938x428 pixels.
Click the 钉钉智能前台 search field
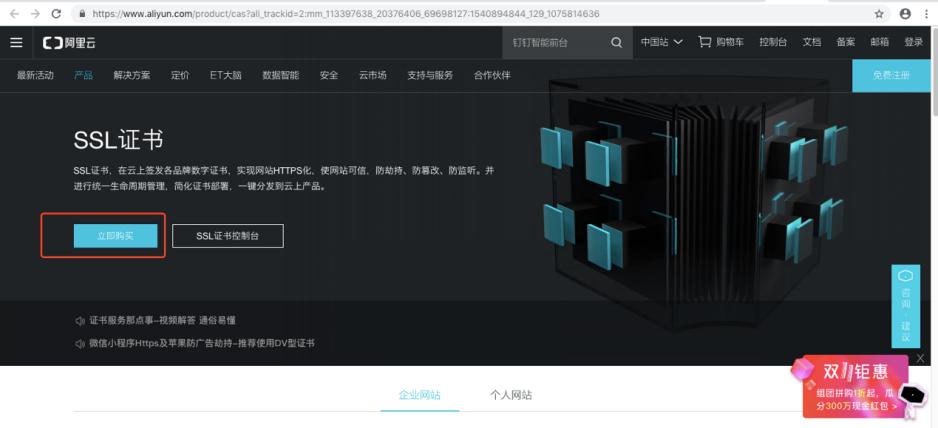tap(555, 42)
